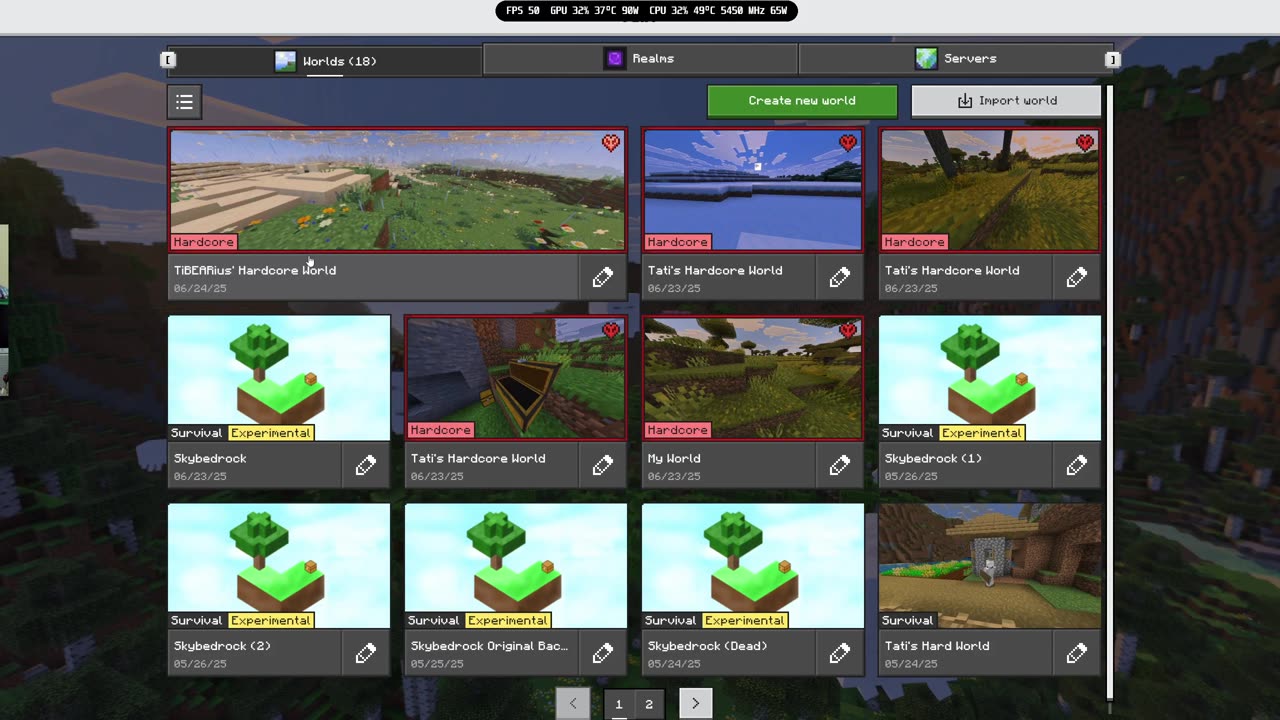Select the "TiBEARius' Hardcore World" name text
Screen dimensions: 1280x720
255,270
